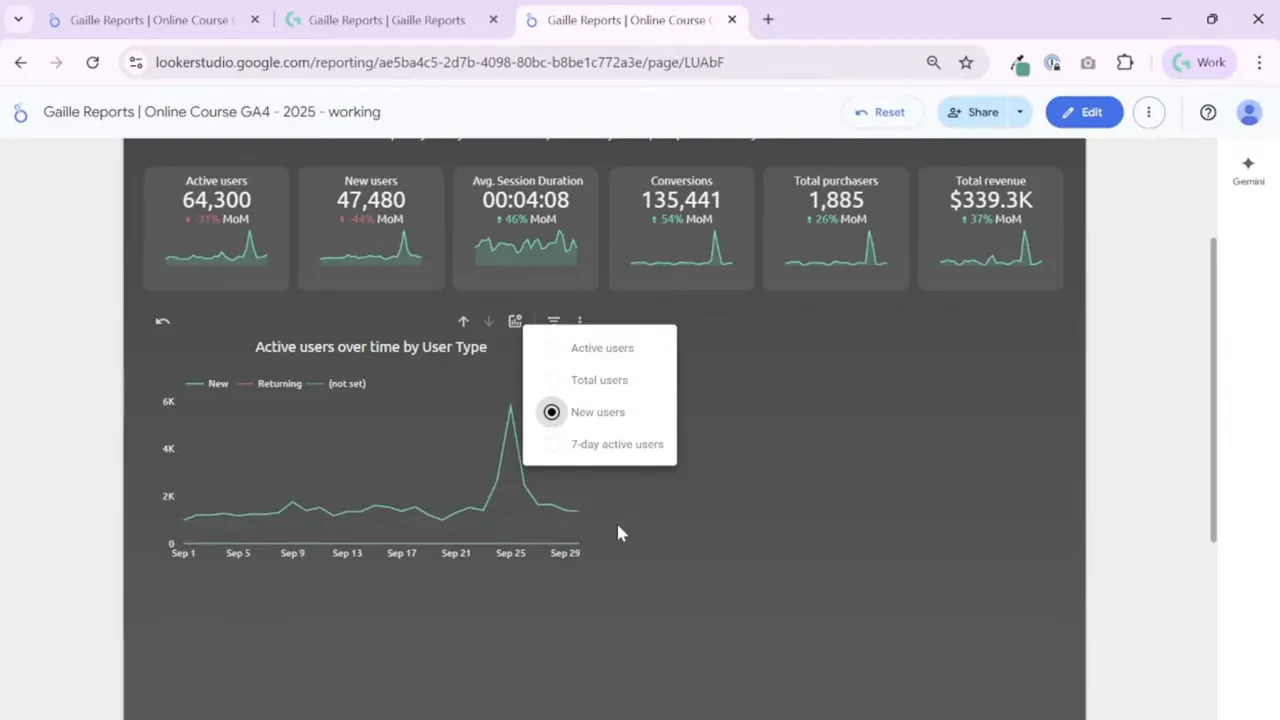Click the chart metric picker icon

click(515, 321)
